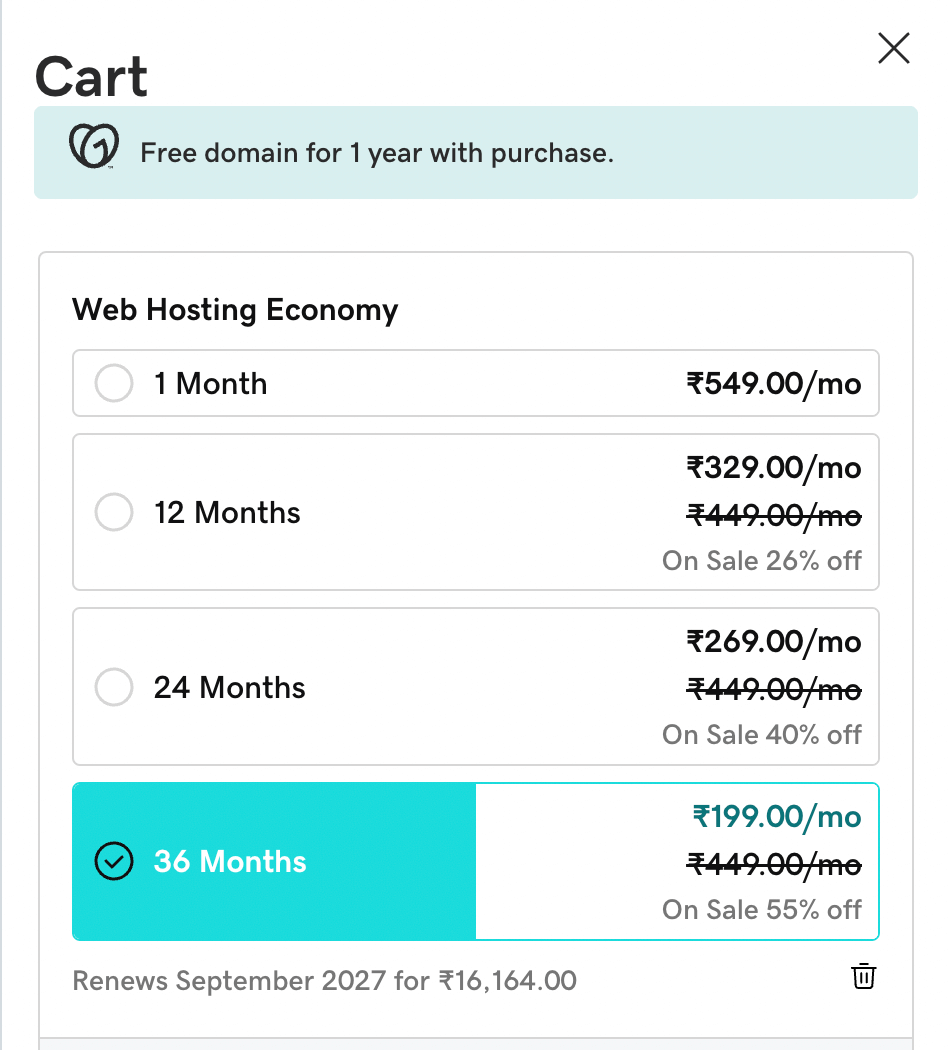The image size is (950, 1050).
Task: Click the "On Sale 40% off" label
Action: click(761, 735)
